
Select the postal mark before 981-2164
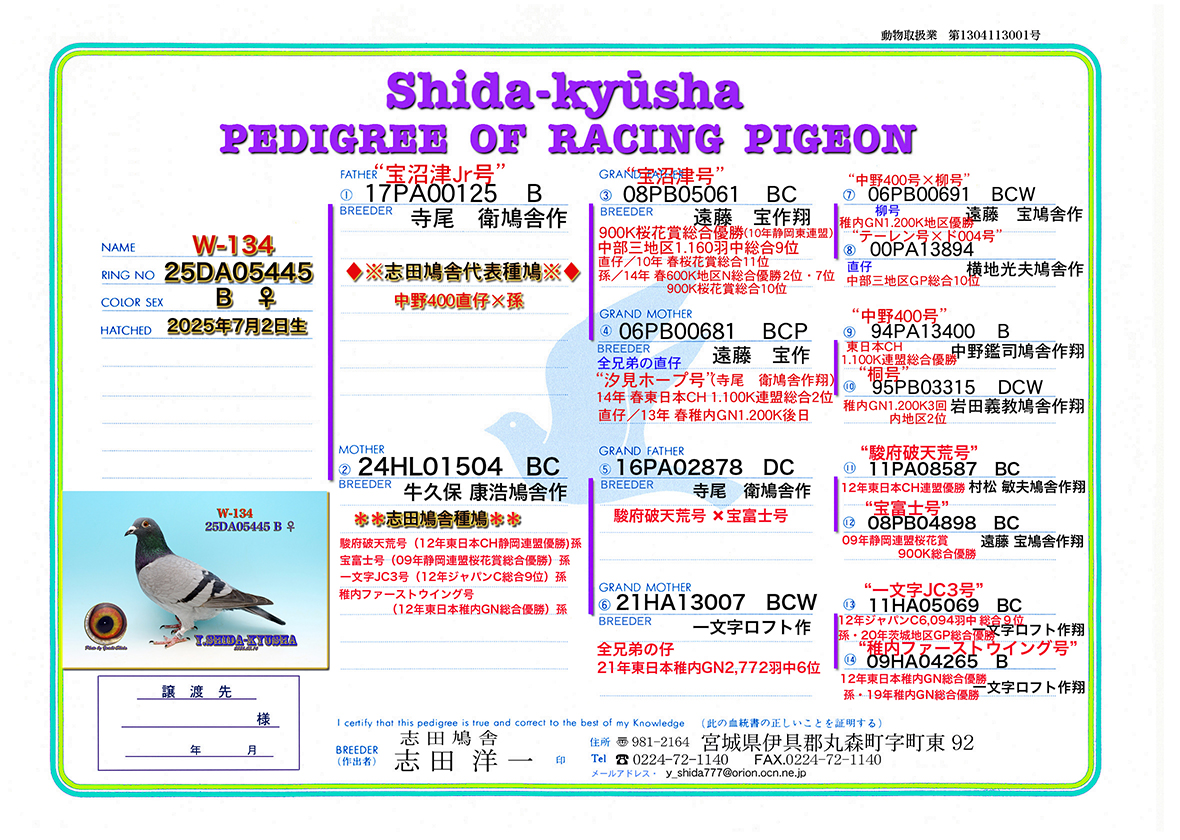coord(622,742)
